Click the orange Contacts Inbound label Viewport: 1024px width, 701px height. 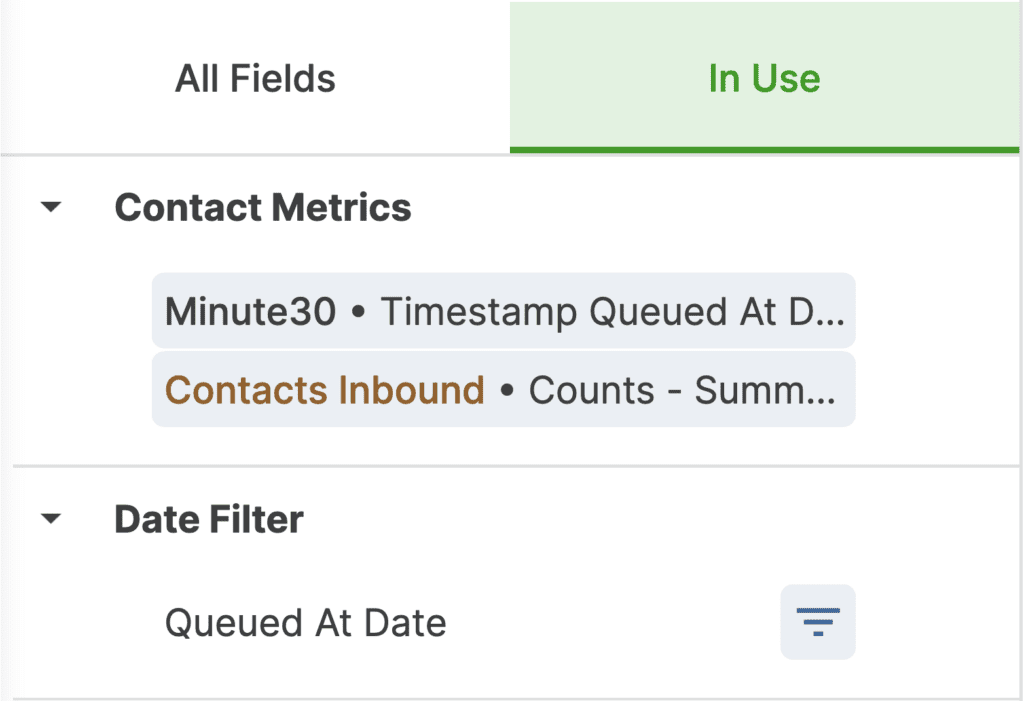tap(325, 390)
